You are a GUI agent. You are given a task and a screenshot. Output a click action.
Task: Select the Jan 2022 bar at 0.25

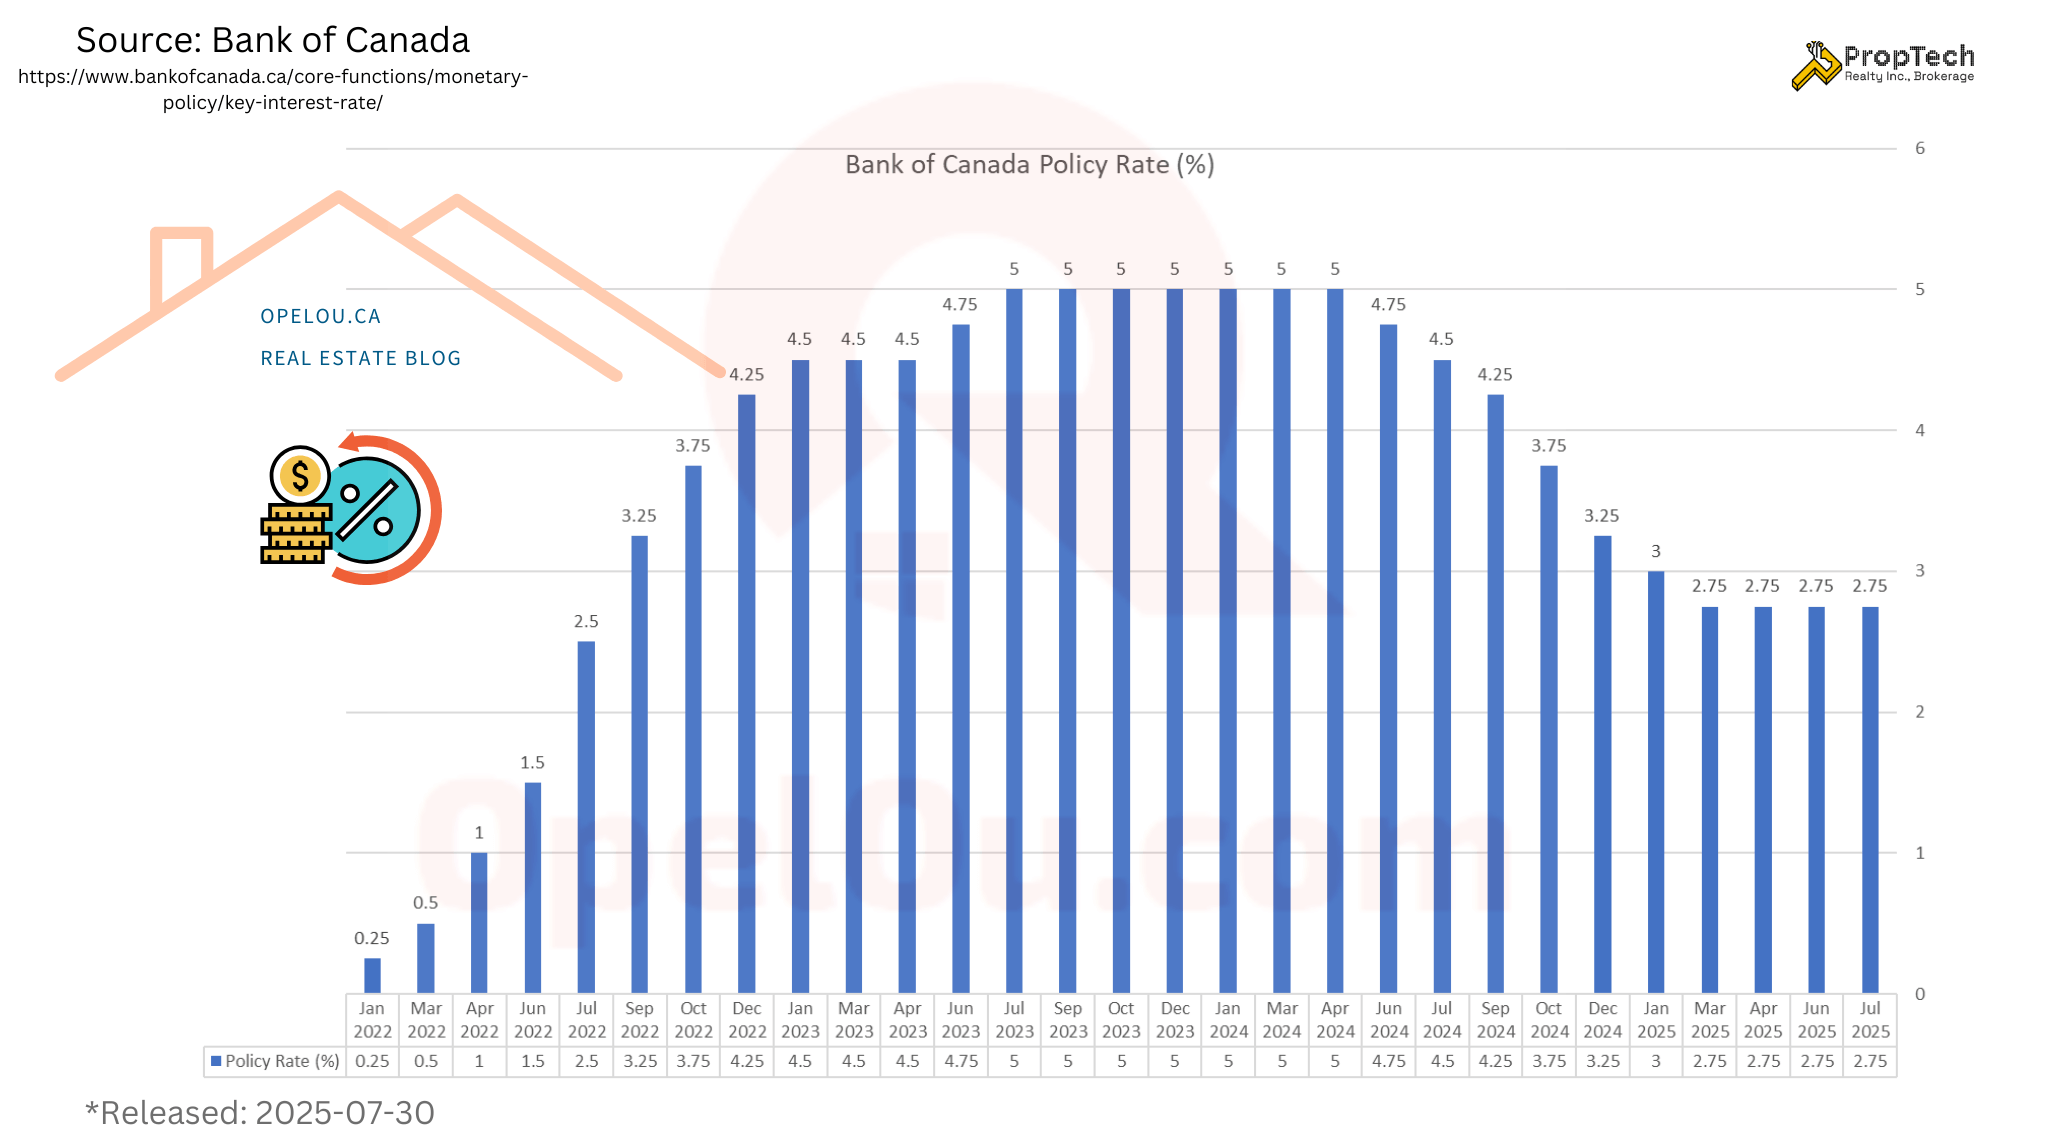tap(372, 975)
